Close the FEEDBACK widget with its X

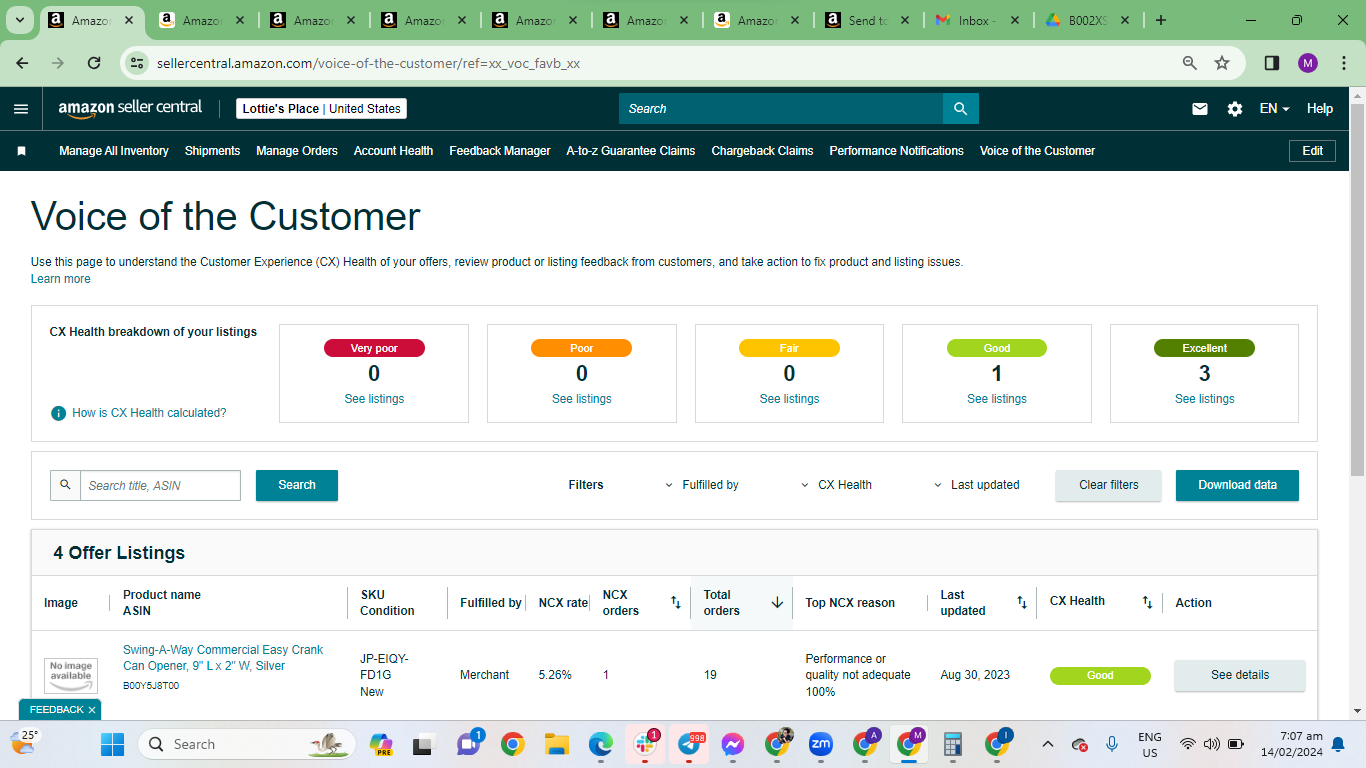point(92,710)
